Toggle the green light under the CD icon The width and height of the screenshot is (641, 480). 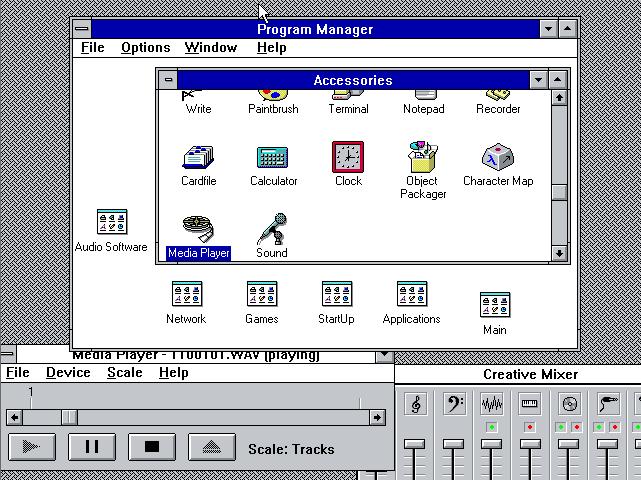tap(561, 427)
